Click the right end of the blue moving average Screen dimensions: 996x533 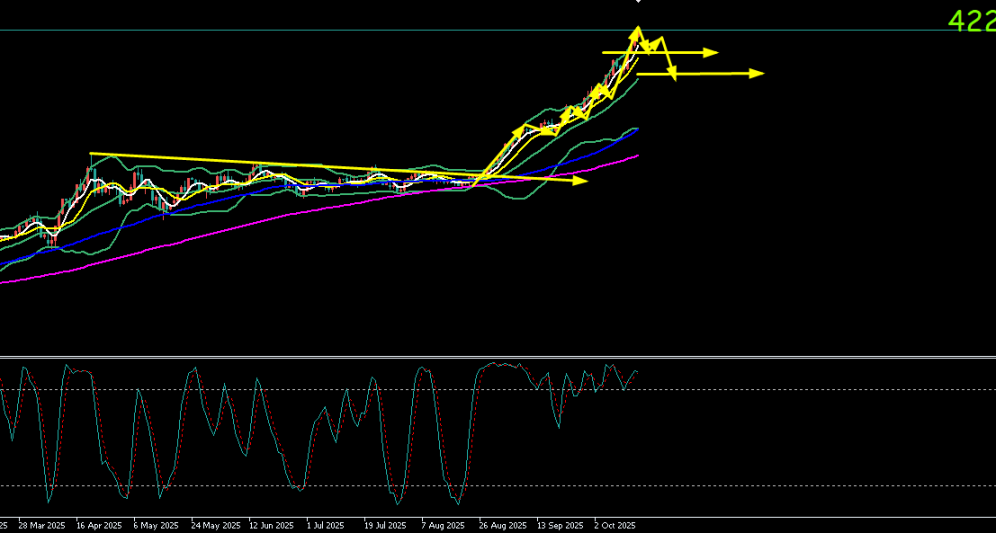(x=637, y=129)
